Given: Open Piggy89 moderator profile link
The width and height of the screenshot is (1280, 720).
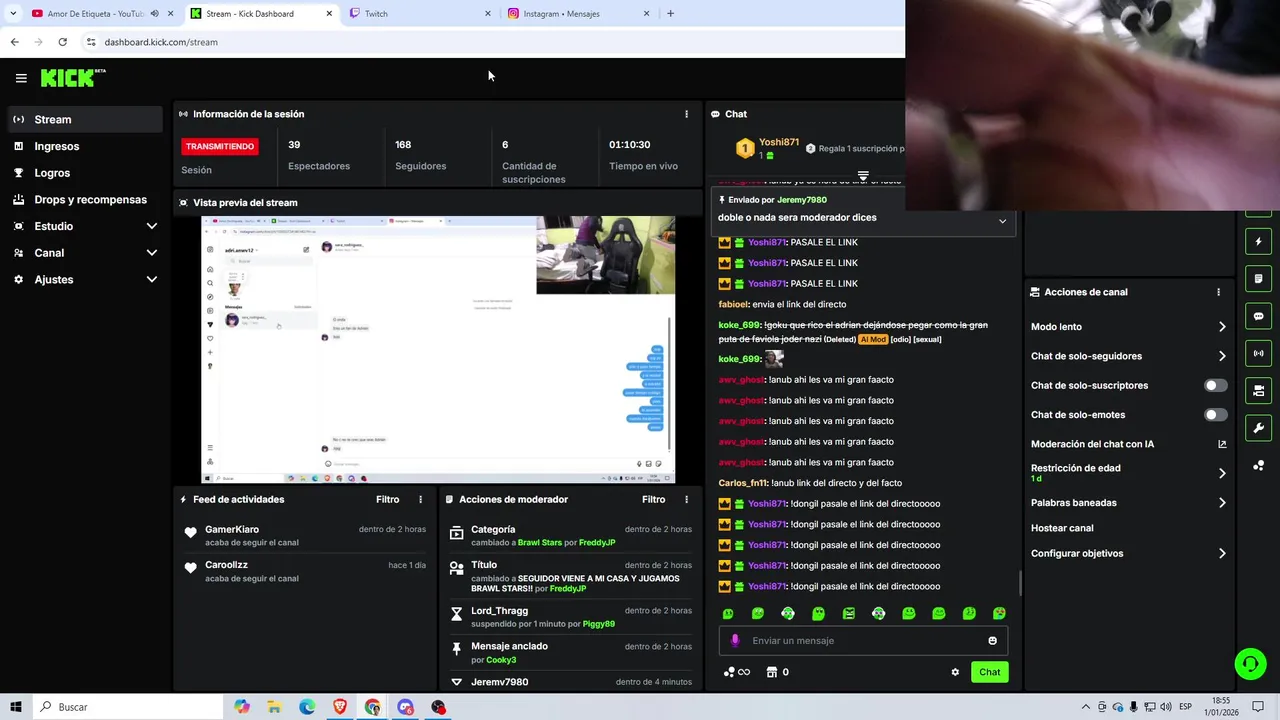Looking at the screenshot, I should tap(598, 624).
